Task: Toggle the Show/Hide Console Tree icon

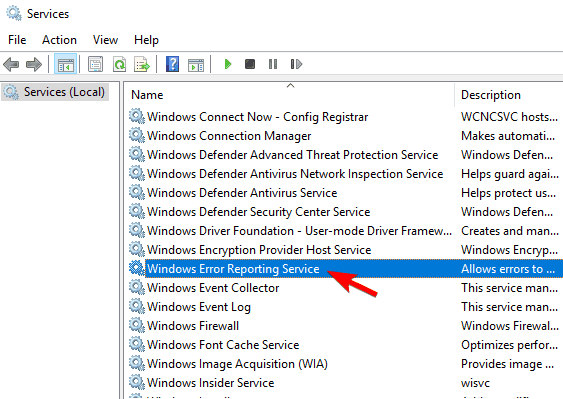Action: (65, 64)
